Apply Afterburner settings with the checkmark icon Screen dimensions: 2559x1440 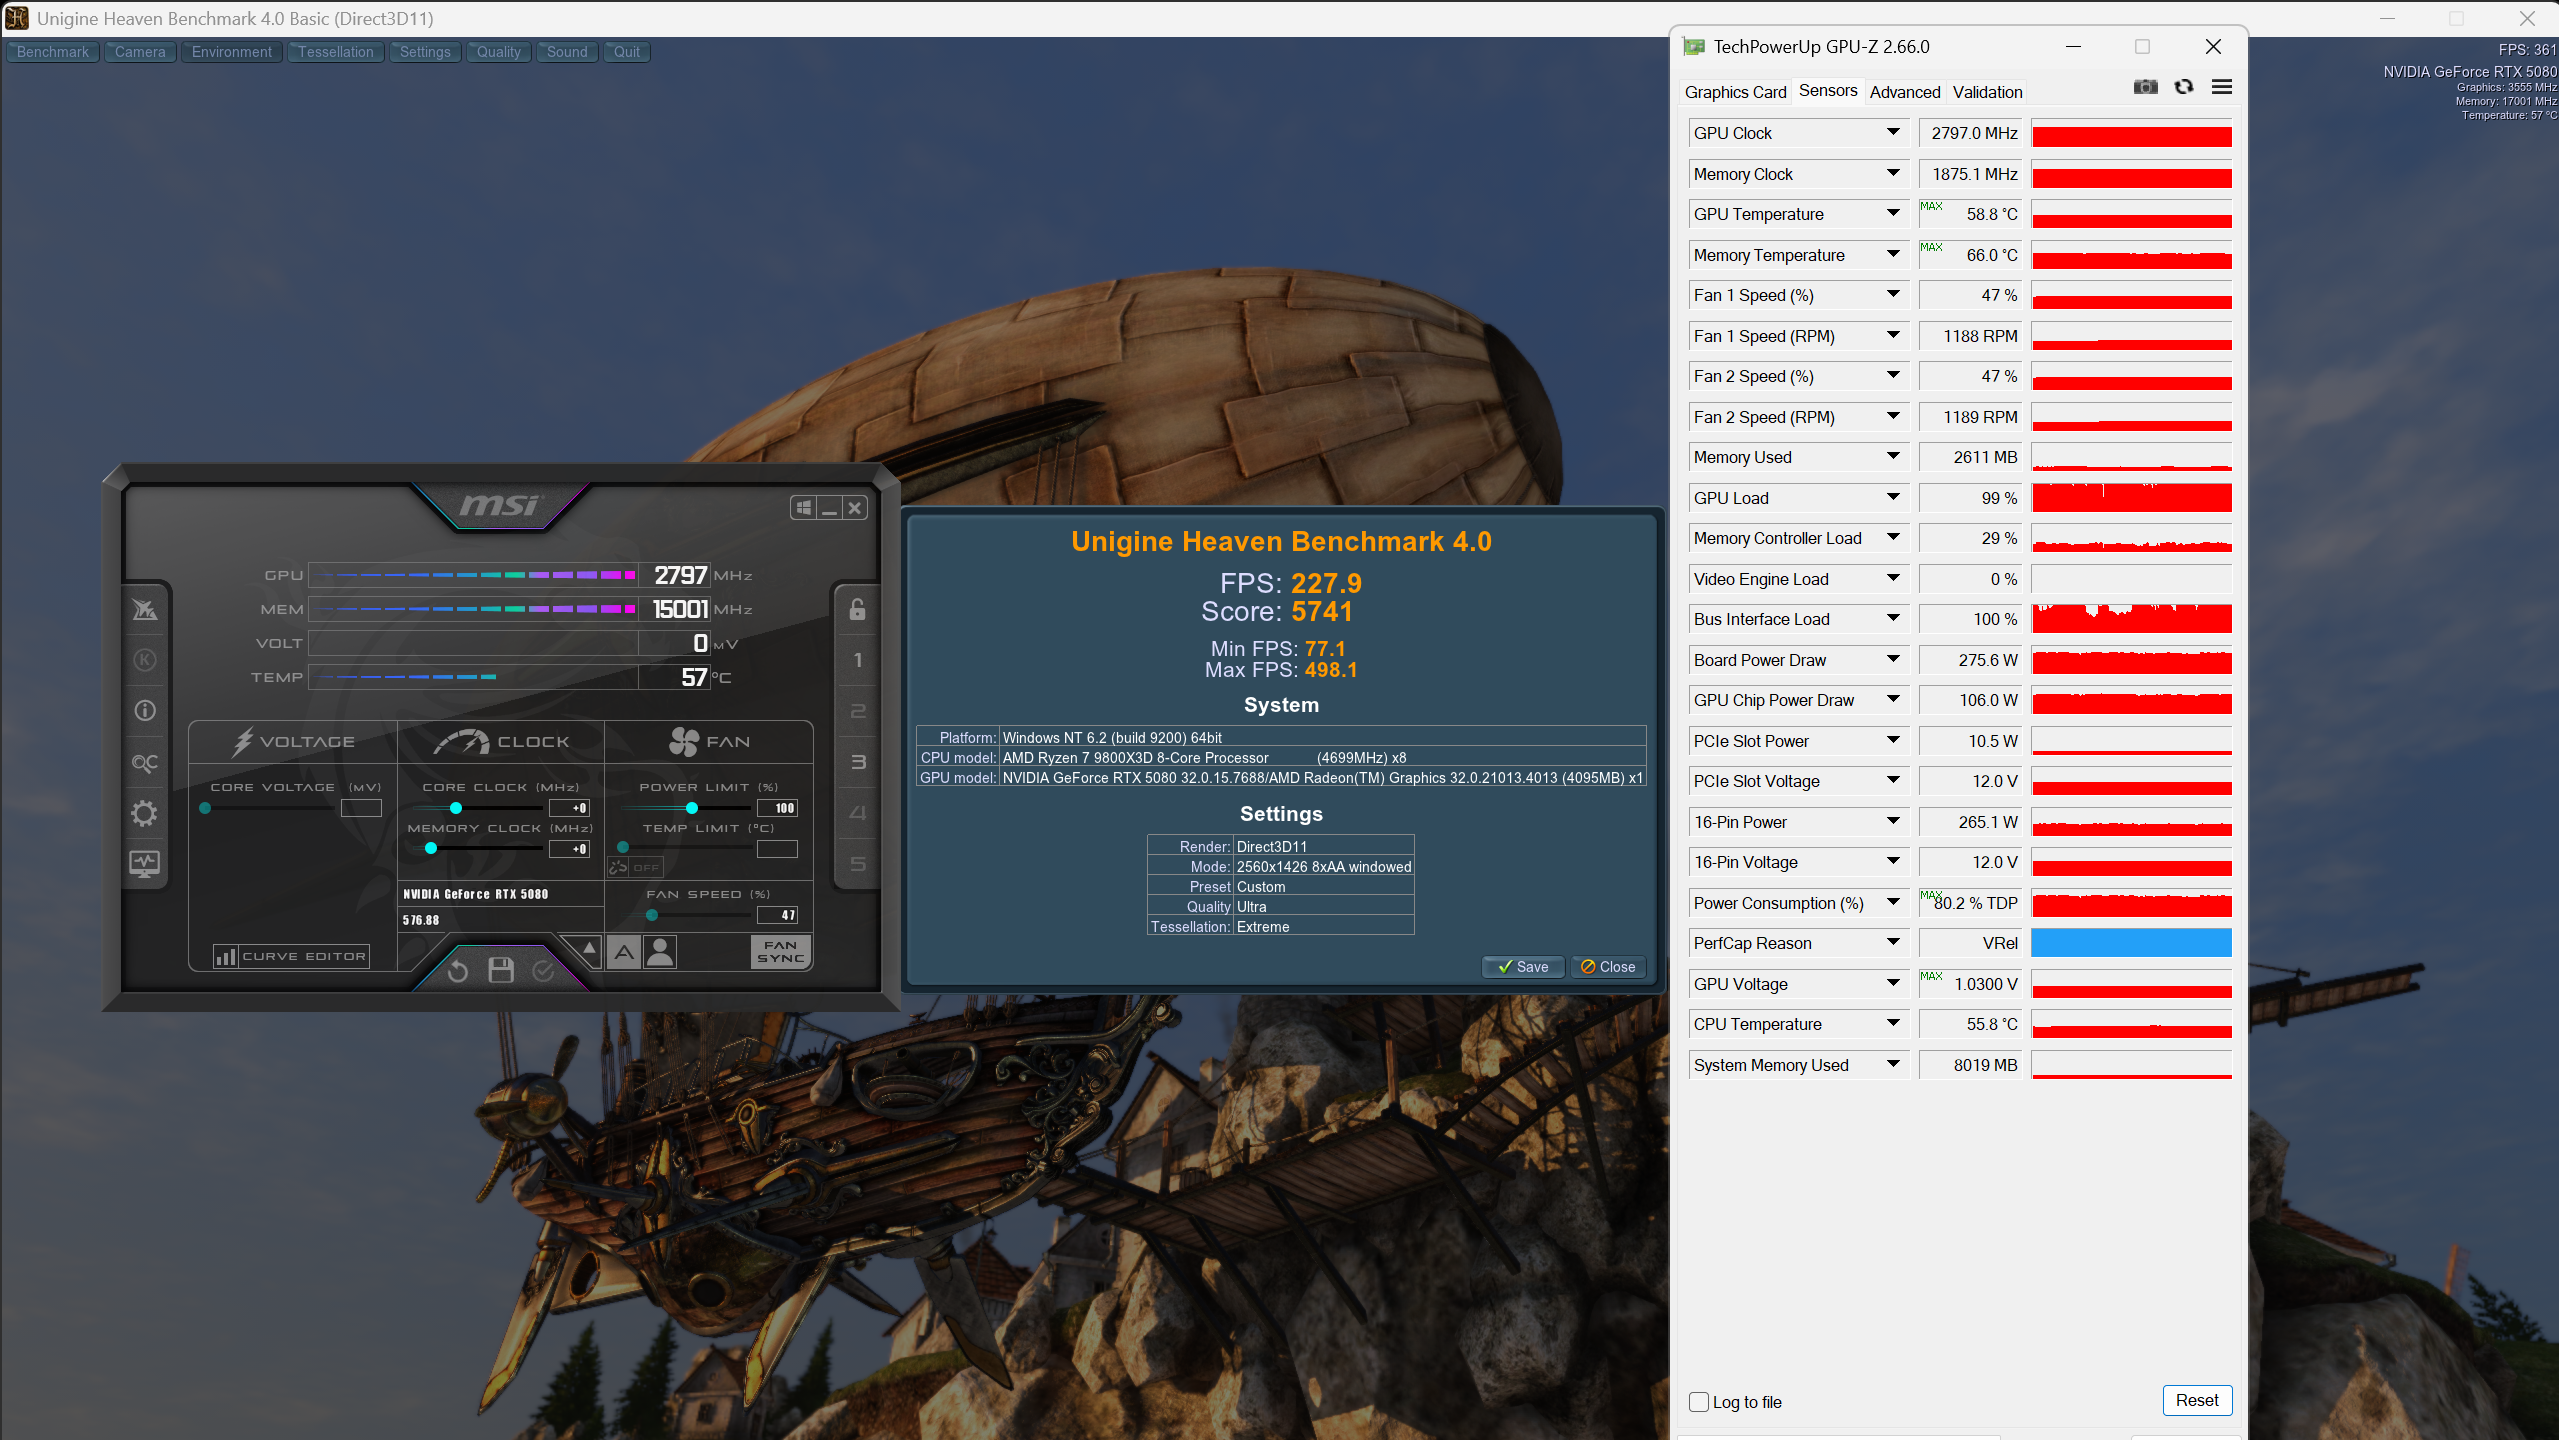tap(543, 970)
